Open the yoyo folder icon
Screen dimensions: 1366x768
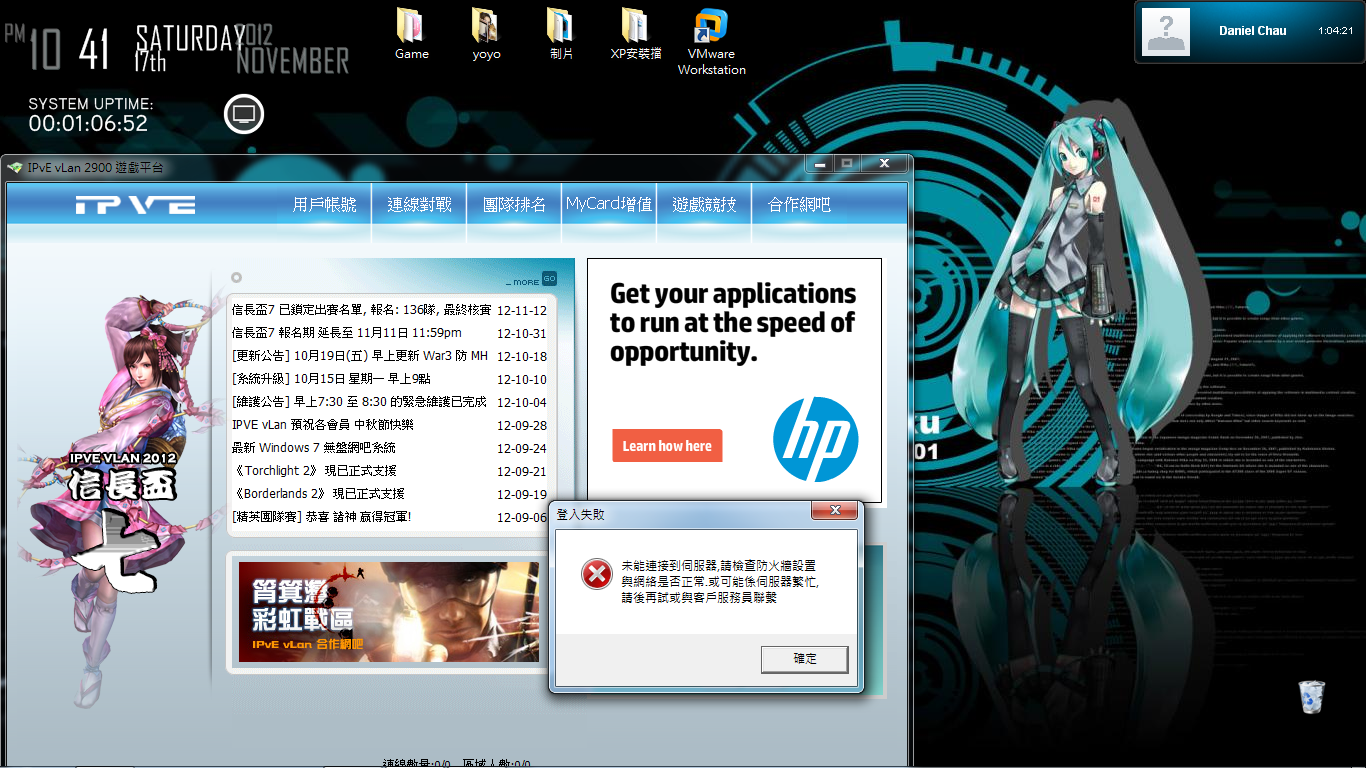click(486, 34)
